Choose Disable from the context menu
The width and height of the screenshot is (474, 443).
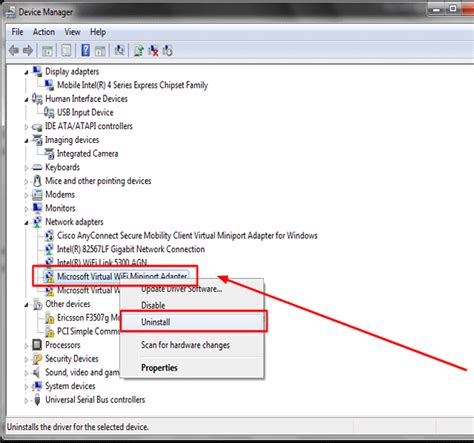point(193,305)
